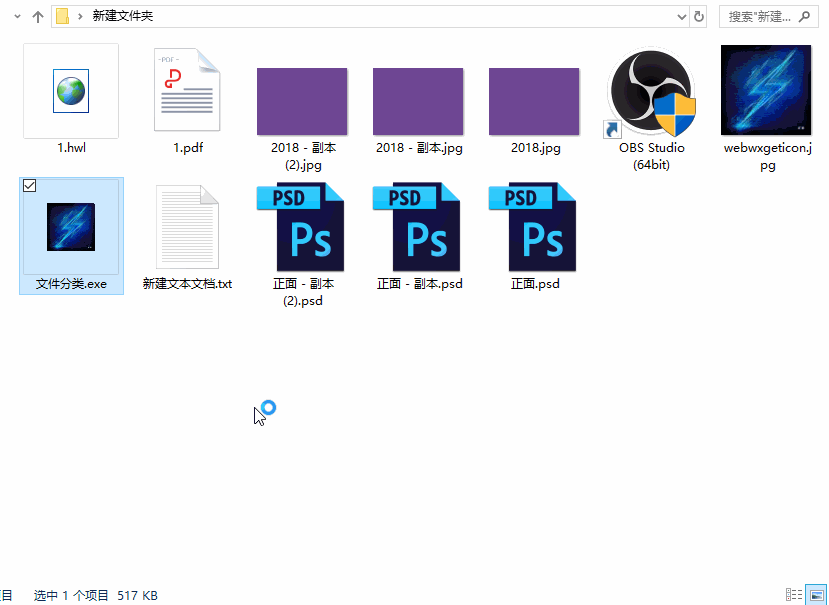Refresh the folder view
Image resolution: width=829 pixels, height=605 pixels.
699,17
